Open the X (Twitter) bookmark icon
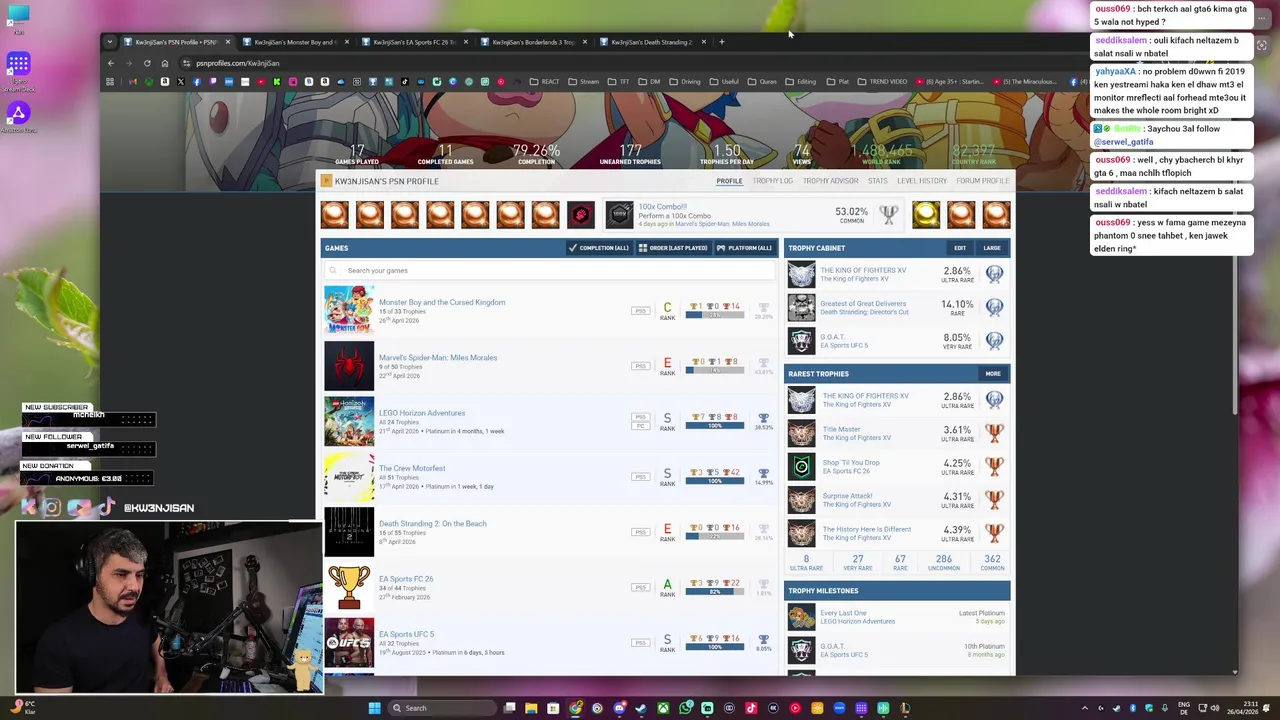Image resolution: width=1280 pixels, height=720 pixels. [x=181, y=82]
